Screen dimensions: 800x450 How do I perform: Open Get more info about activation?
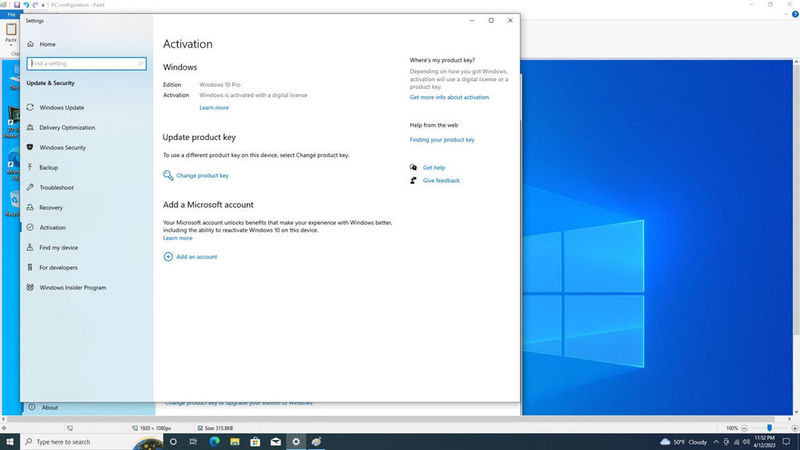pos(449,97)
